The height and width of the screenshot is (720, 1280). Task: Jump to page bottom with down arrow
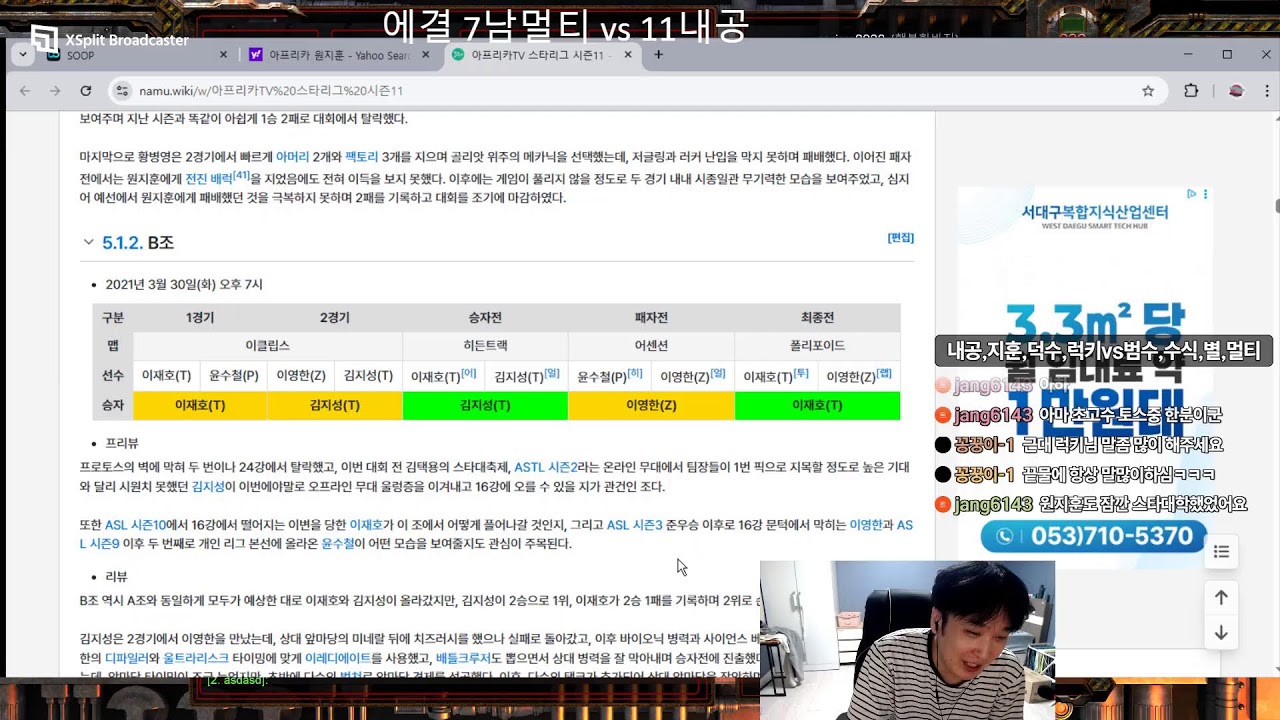click(1221, 633)
